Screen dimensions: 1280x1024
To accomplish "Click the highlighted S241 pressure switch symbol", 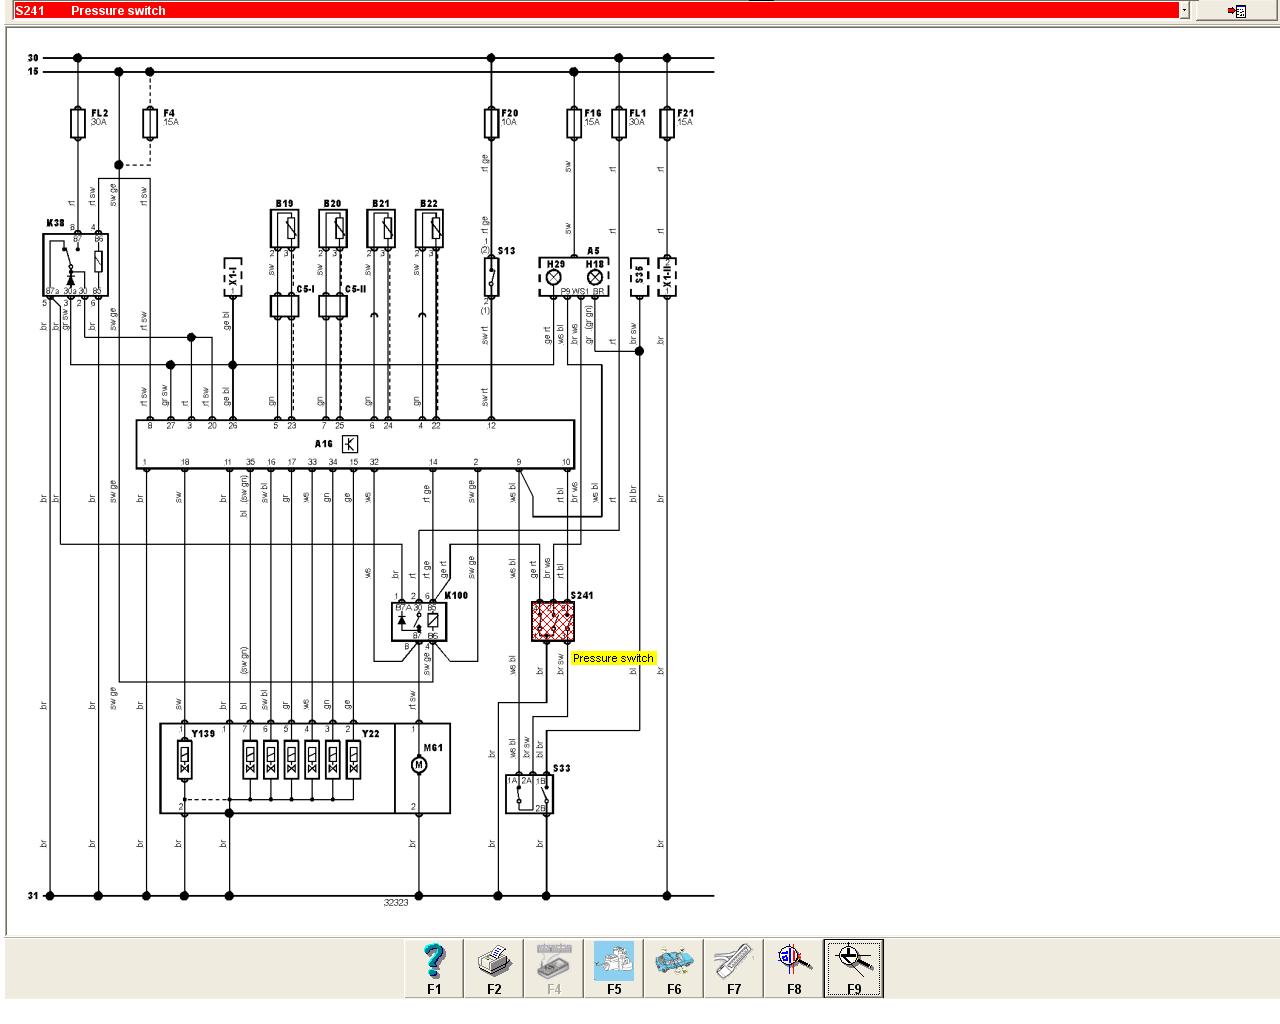I will pos(553,621).
